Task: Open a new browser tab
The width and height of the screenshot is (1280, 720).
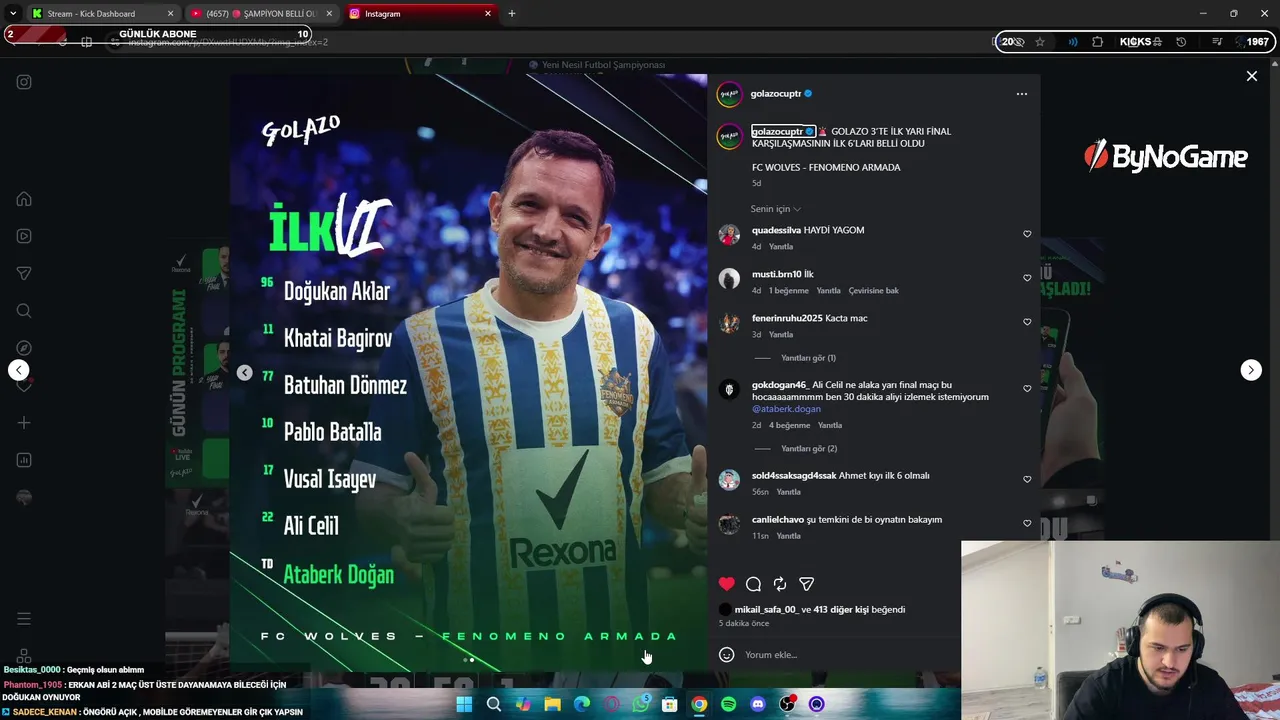Action: [511, 14]
